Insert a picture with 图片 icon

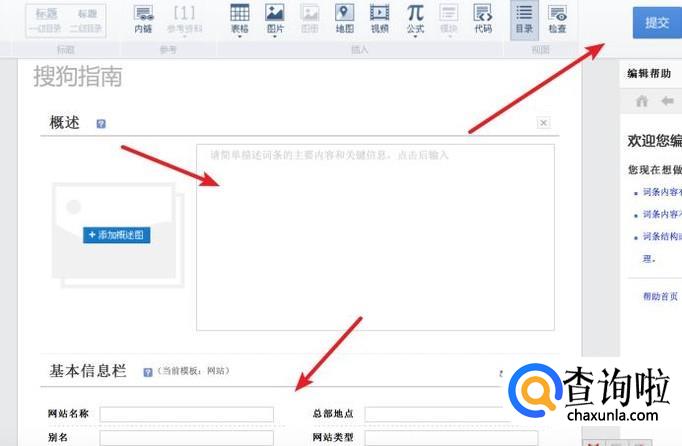(x=275, y=19)
